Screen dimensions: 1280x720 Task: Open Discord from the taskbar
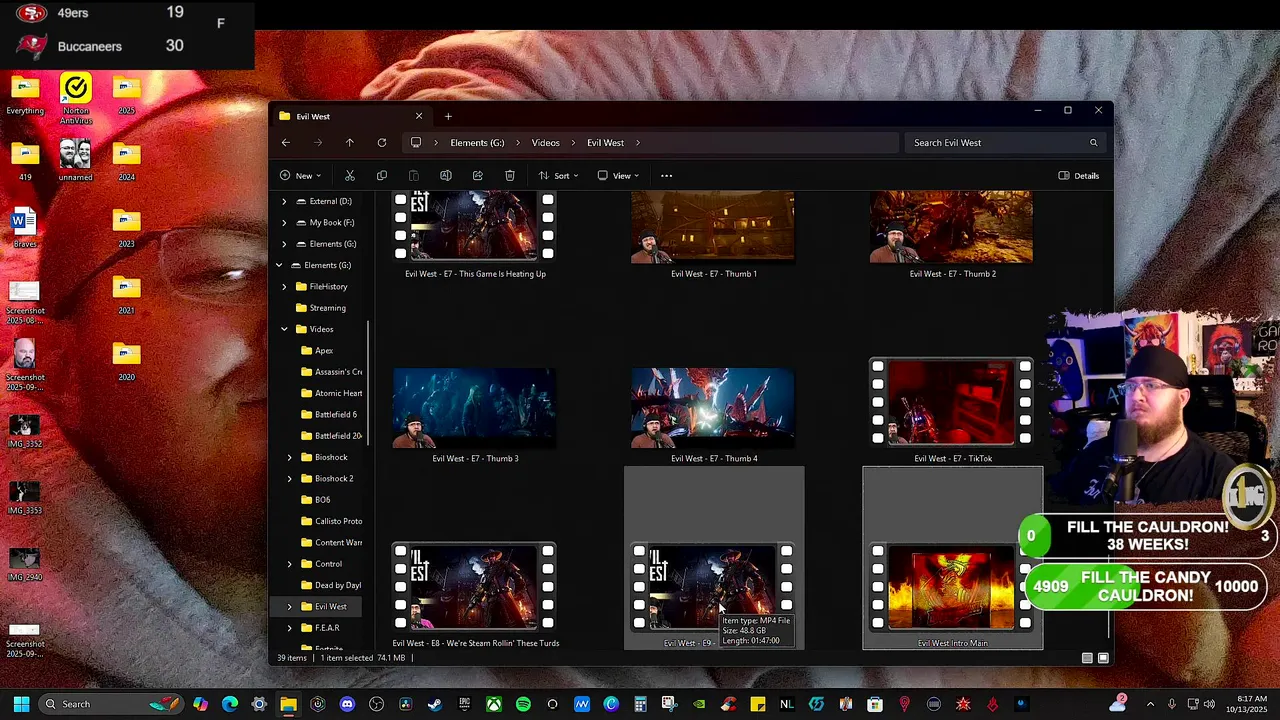(347, 704)
